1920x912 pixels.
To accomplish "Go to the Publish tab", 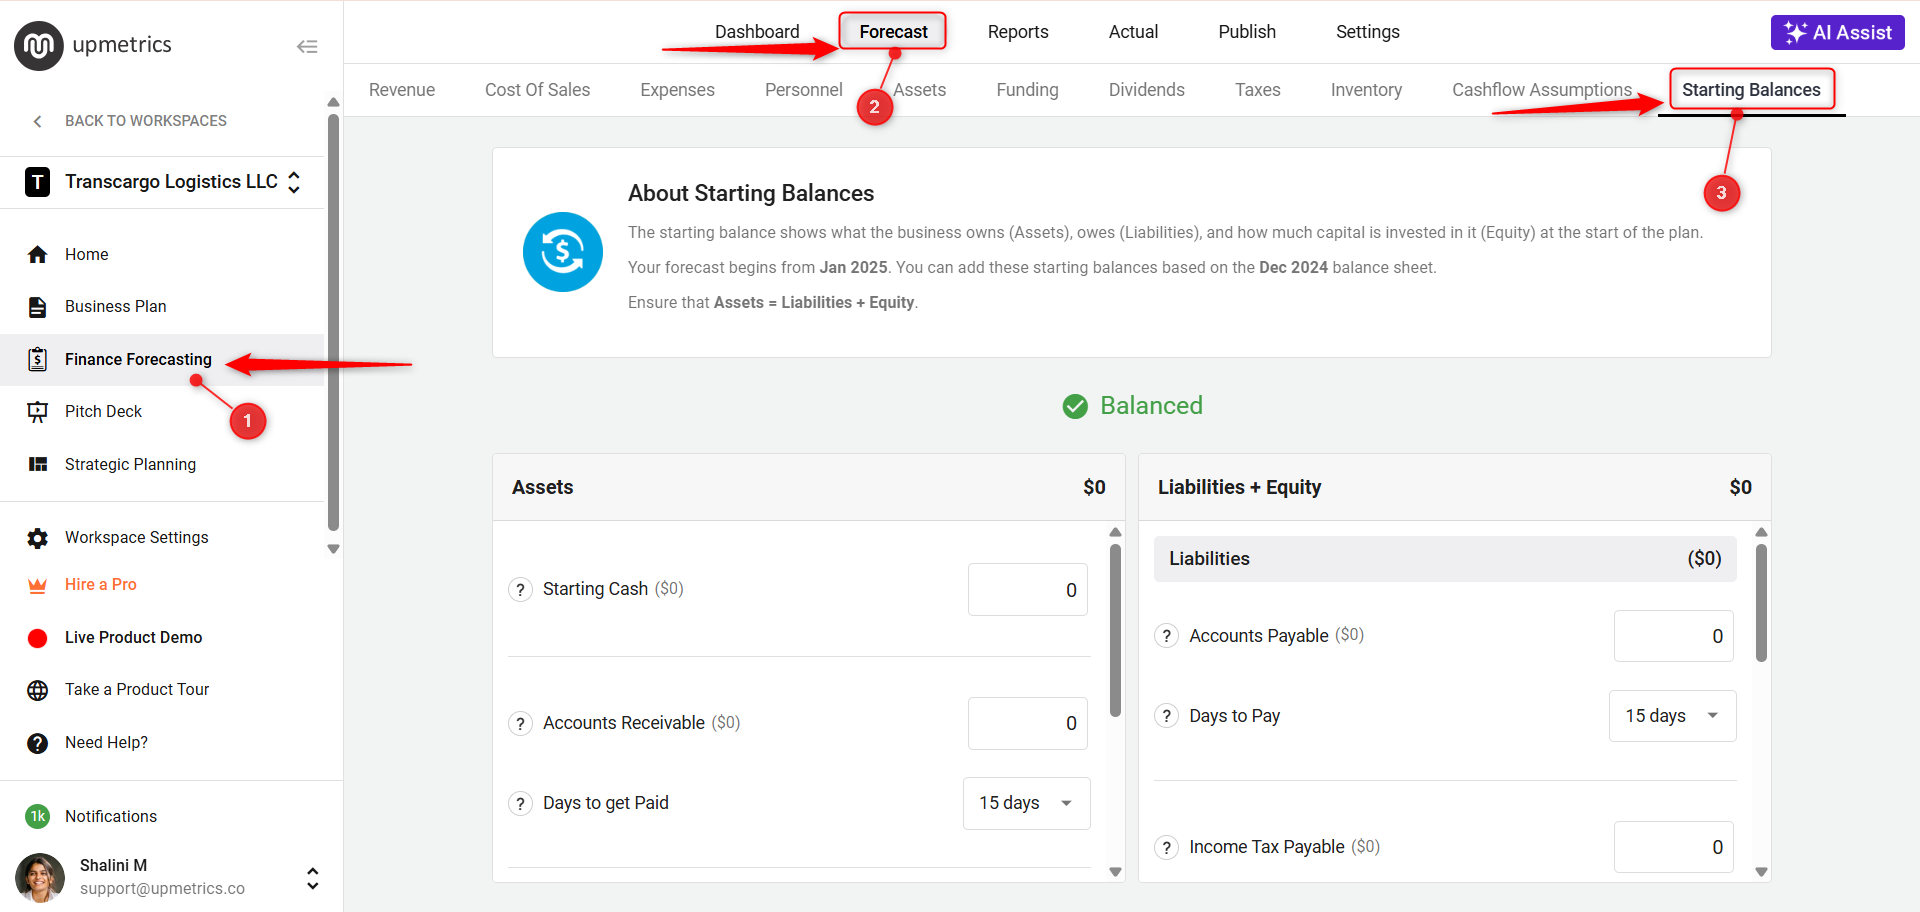I will point(1247,32).
